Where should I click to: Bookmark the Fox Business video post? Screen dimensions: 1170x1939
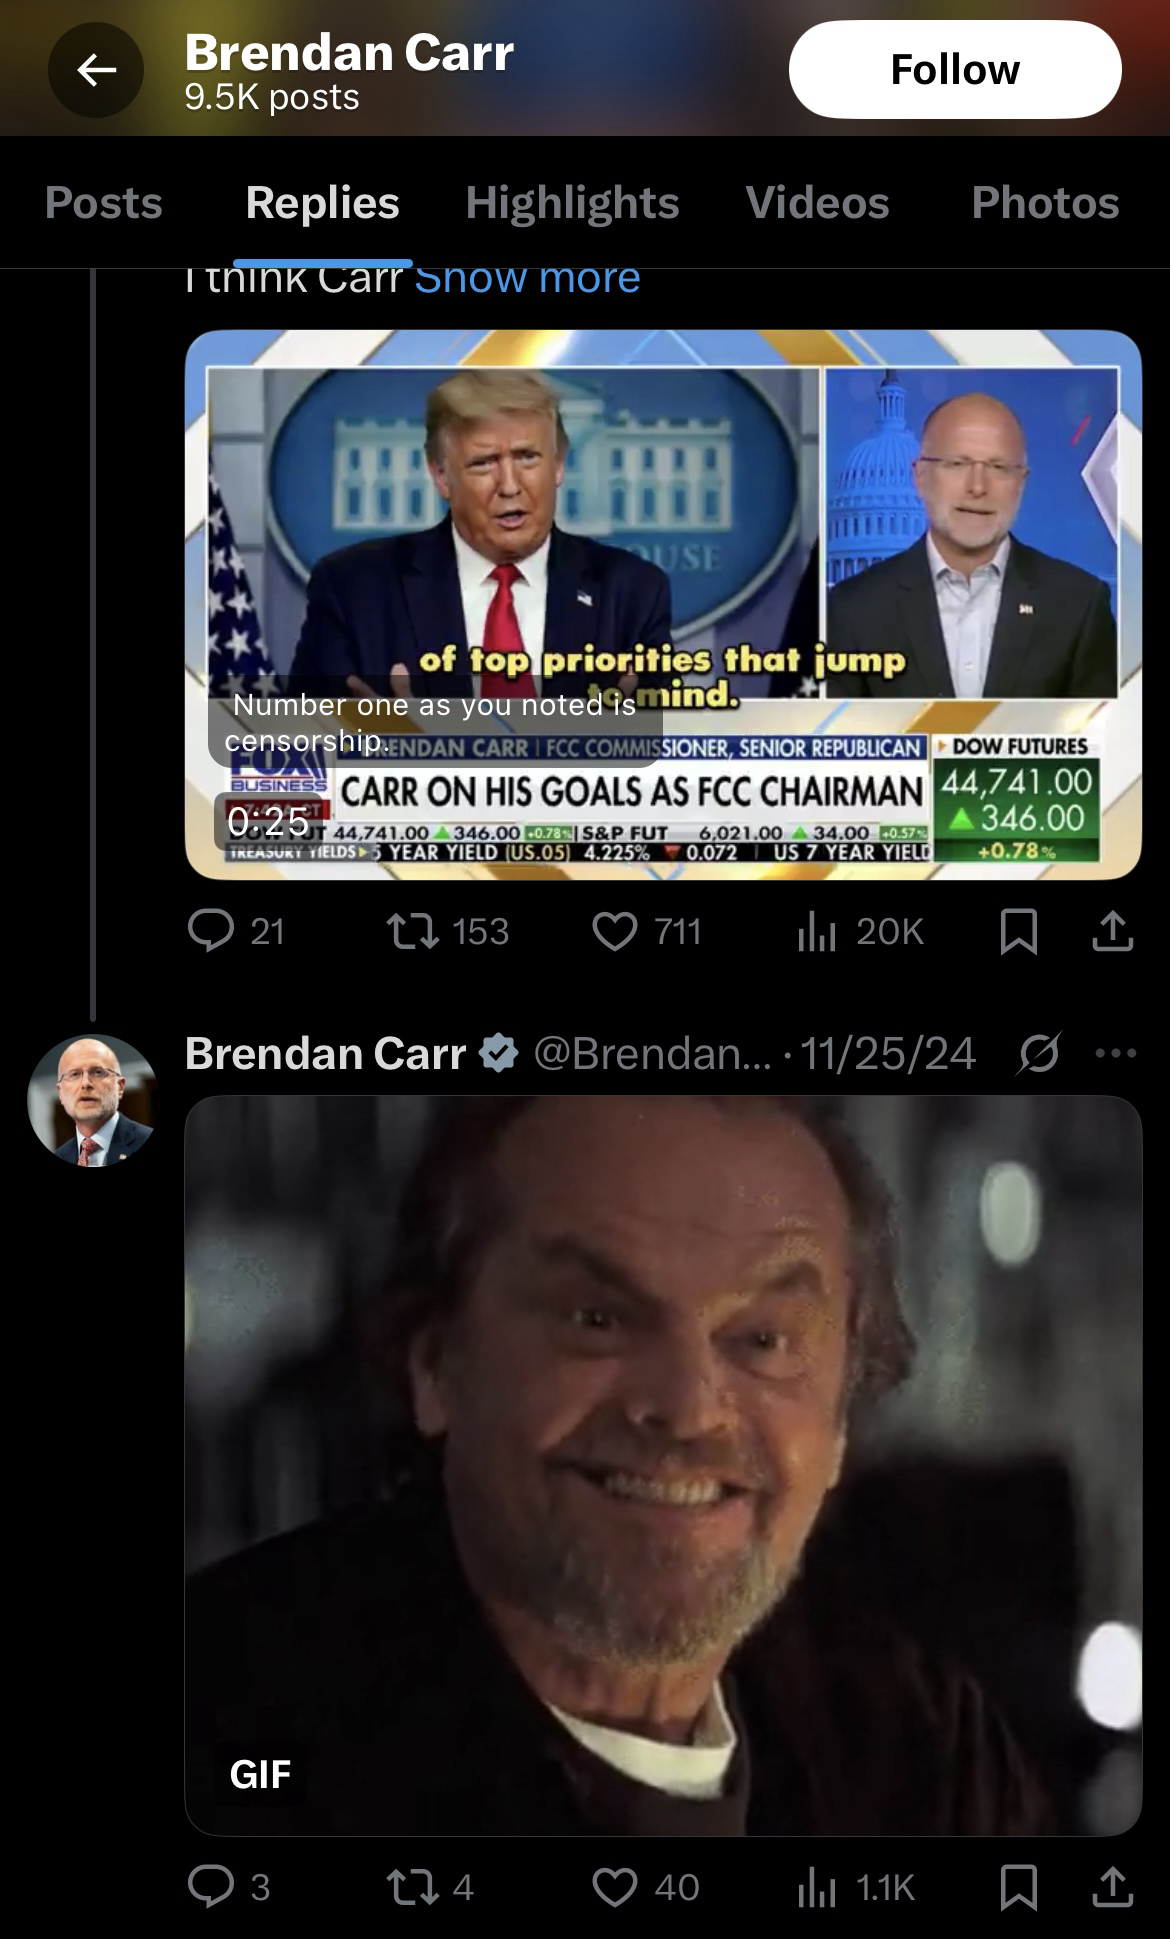1019,931
